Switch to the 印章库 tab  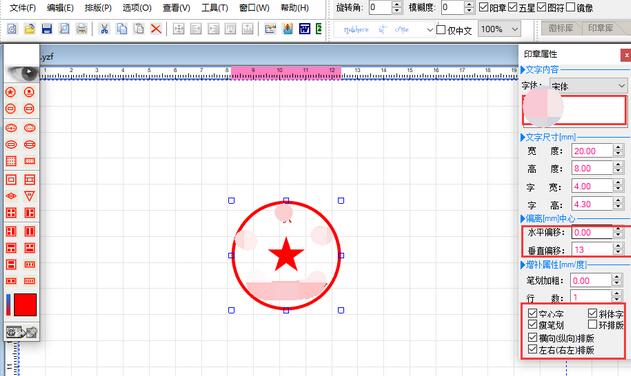pyautogui.click(x=600, y=28)
